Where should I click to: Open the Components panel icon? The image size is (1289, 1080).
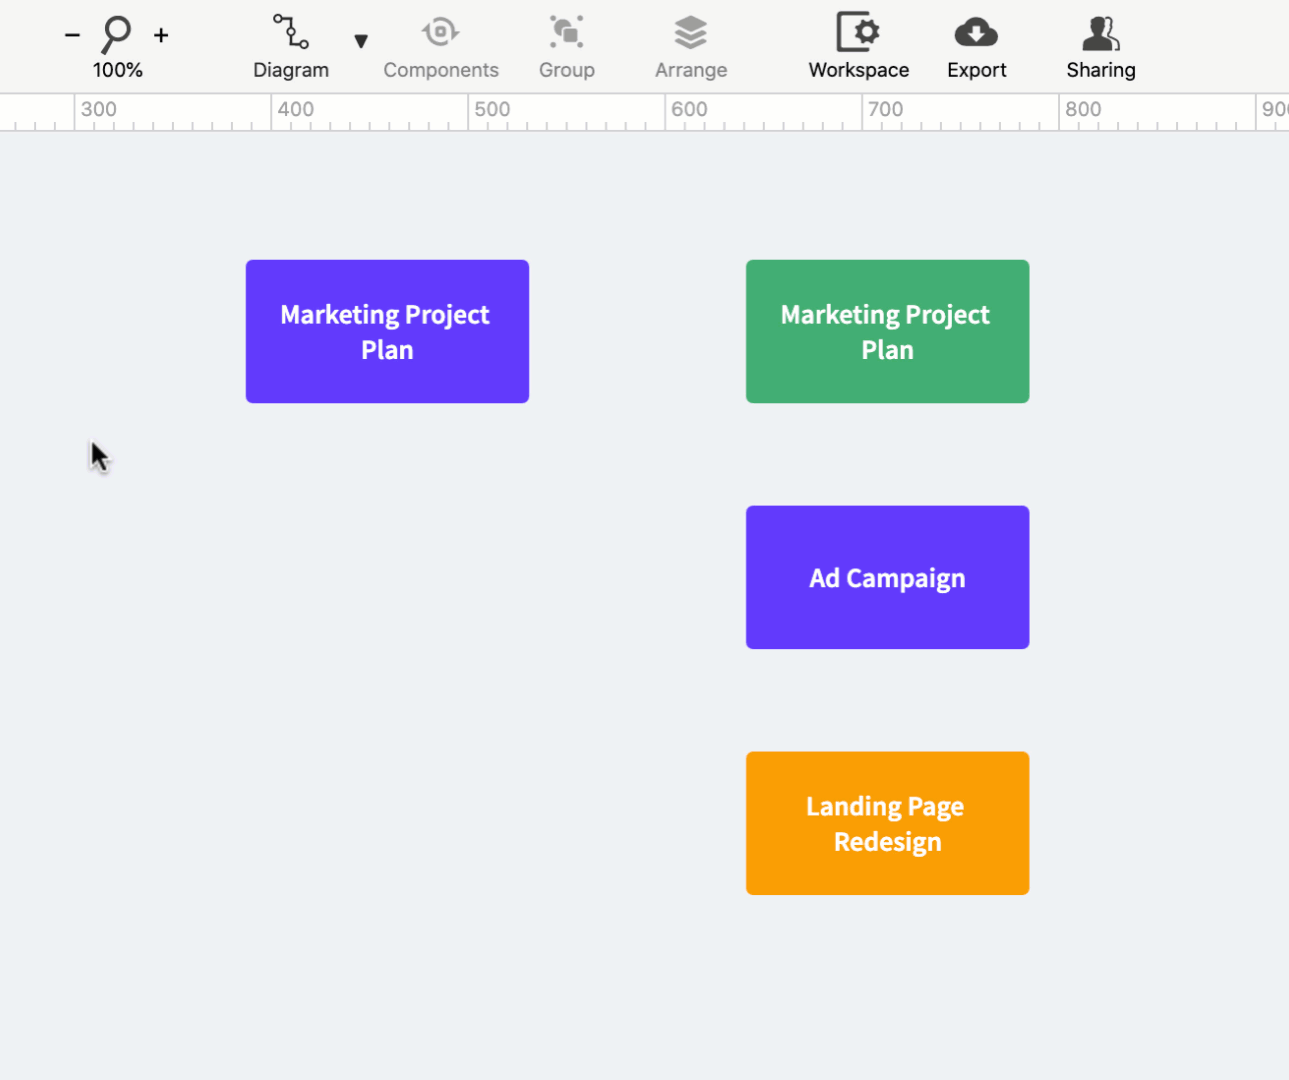point(441,33)
